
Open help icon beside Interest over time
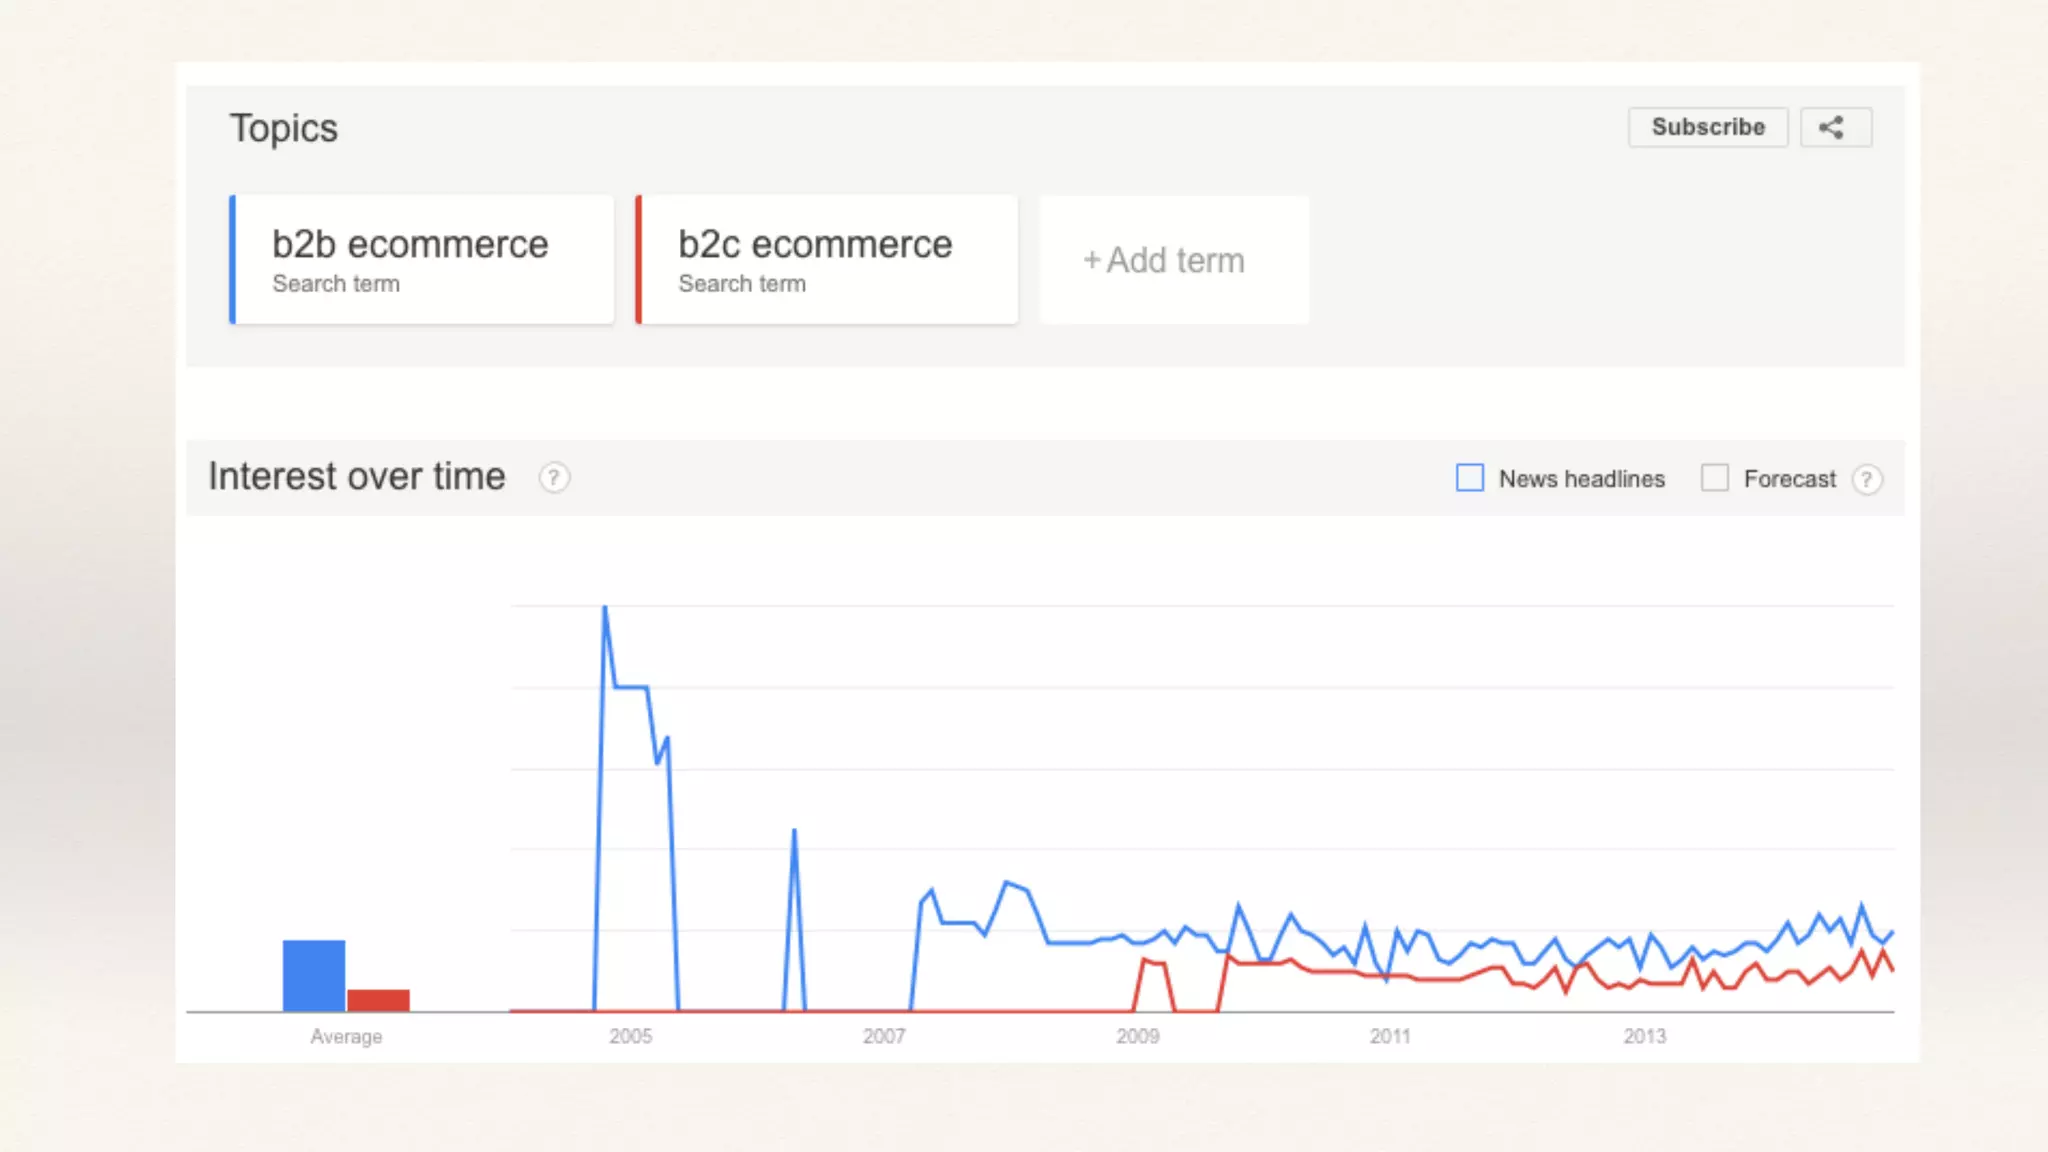(554, 478)
